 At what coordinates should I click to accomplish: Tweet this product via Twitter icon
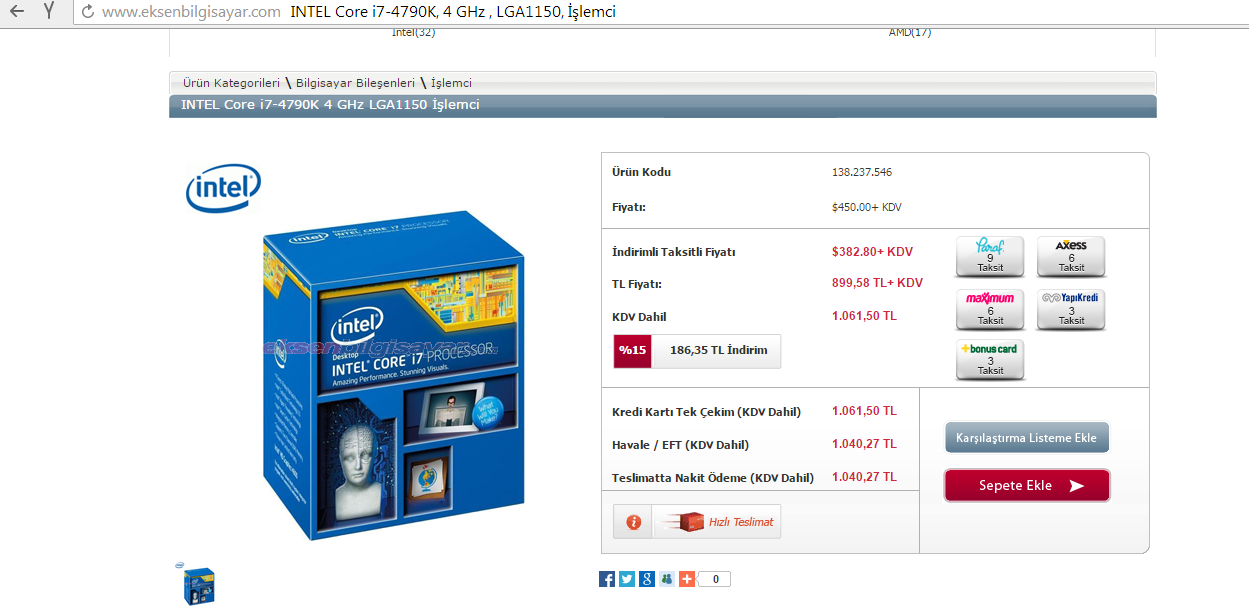click(627, 579)
